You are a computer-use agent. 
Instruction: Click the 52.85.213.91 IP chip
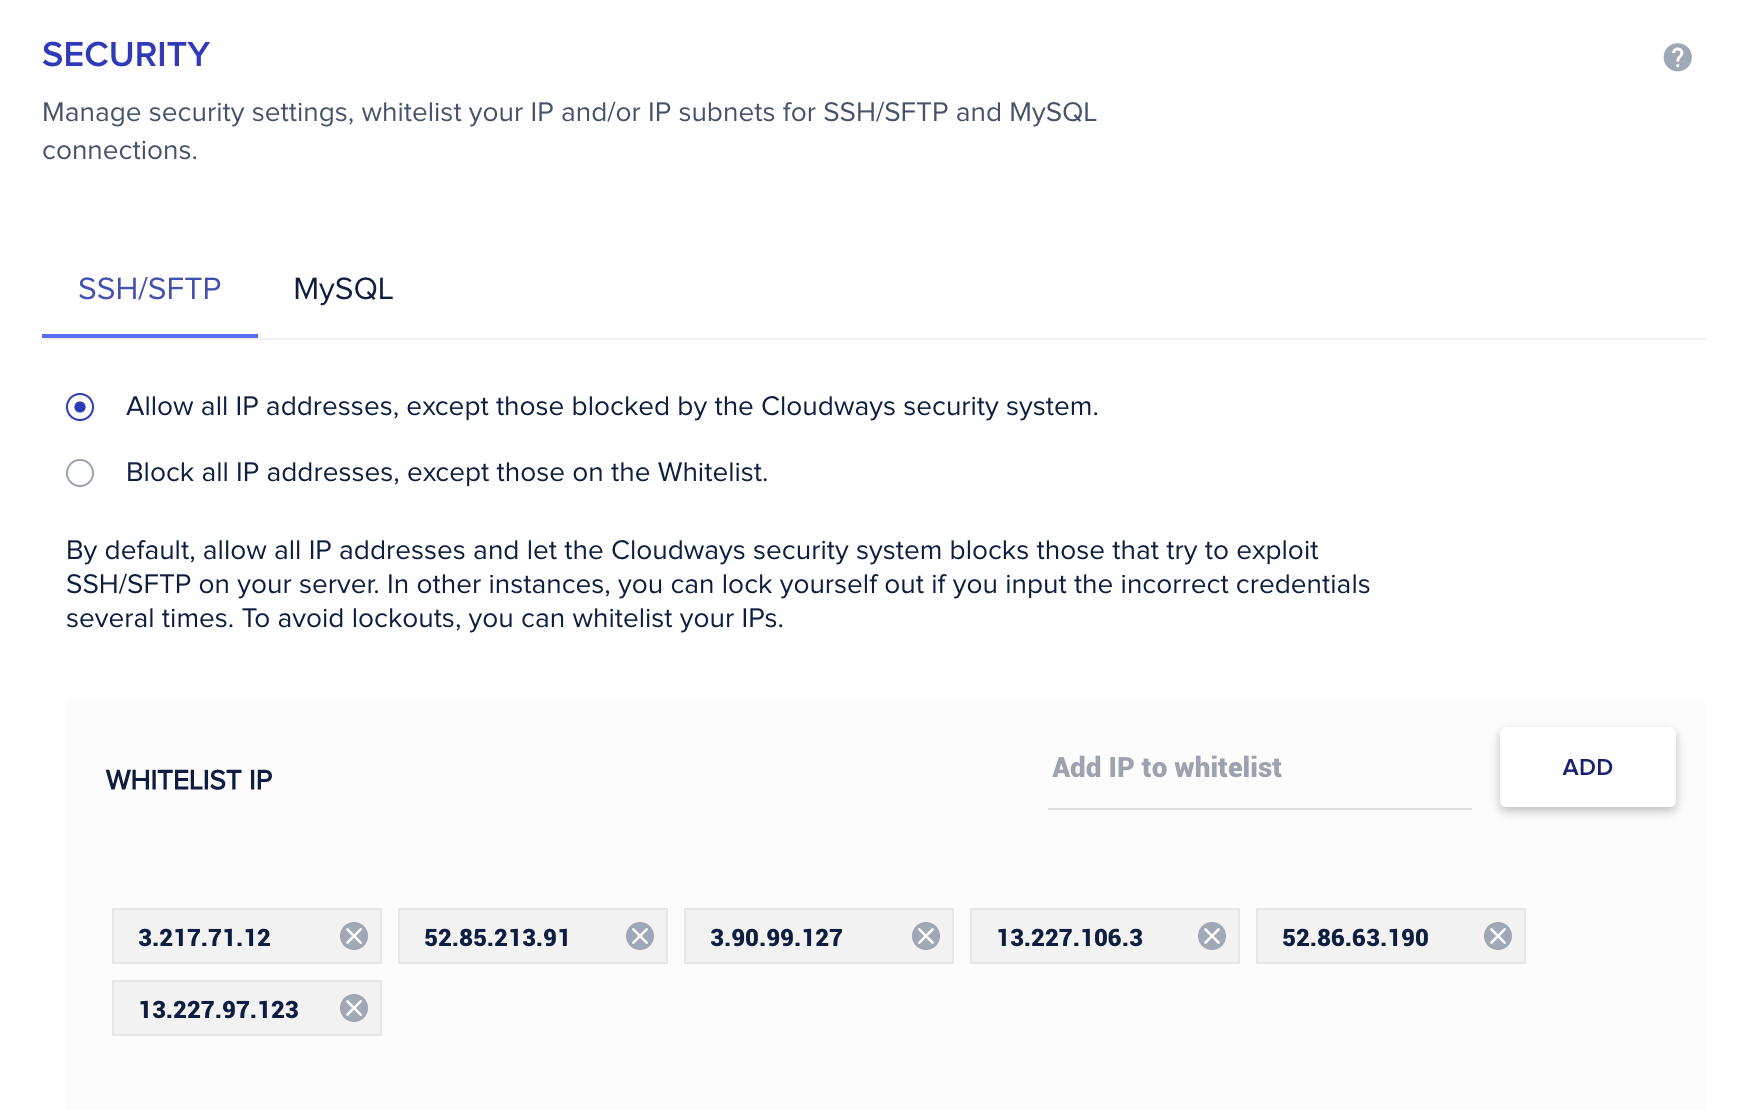(497, 937)
